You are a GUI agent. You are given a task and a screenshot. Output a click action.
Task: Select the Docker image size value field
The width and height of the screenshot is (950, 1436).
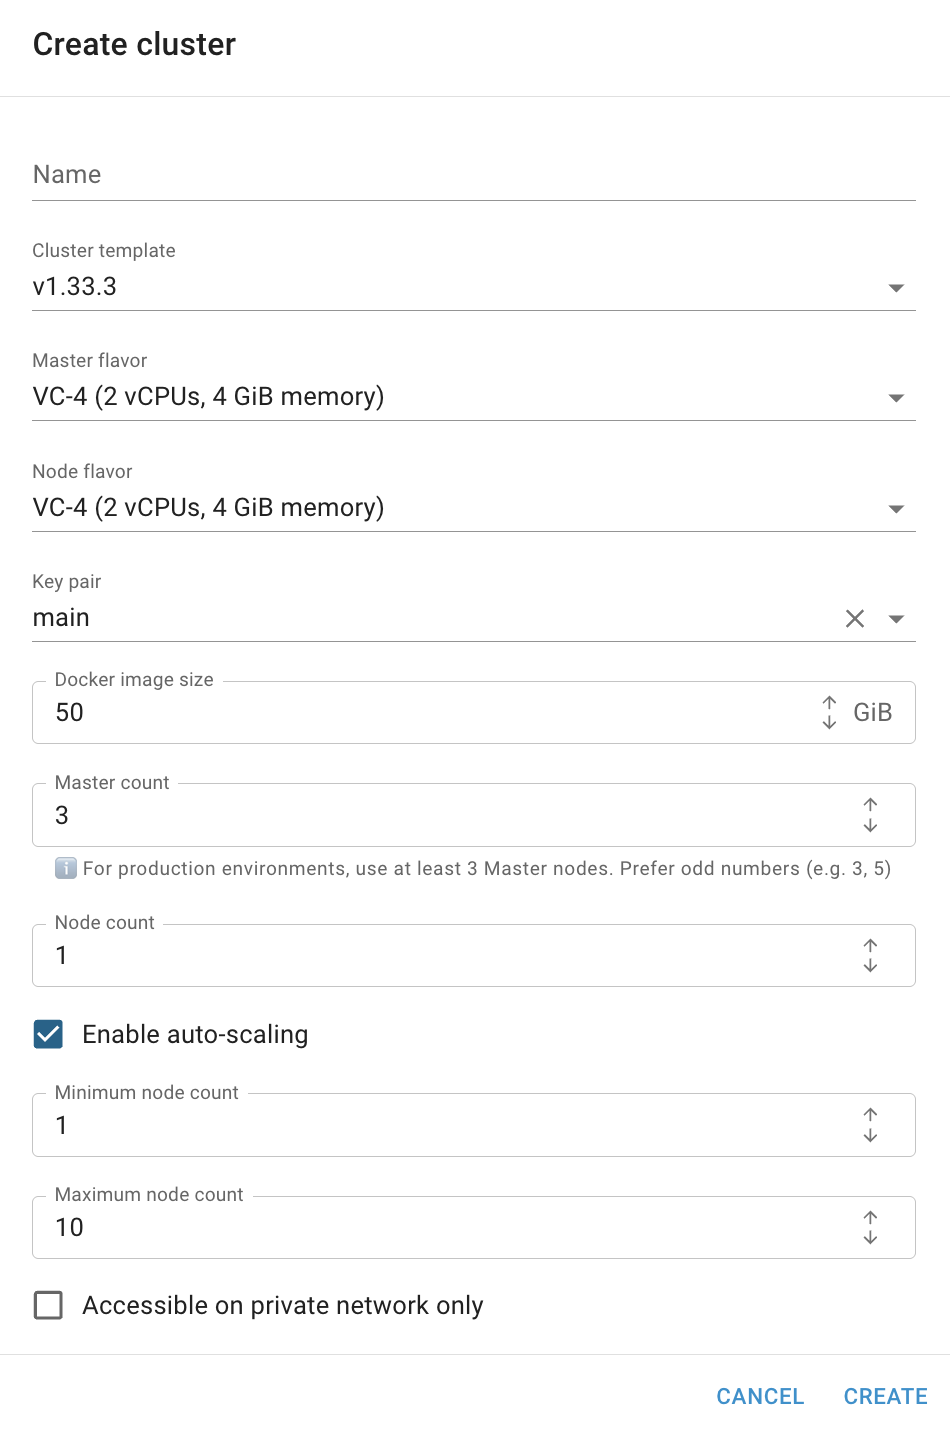pos(400,712)
